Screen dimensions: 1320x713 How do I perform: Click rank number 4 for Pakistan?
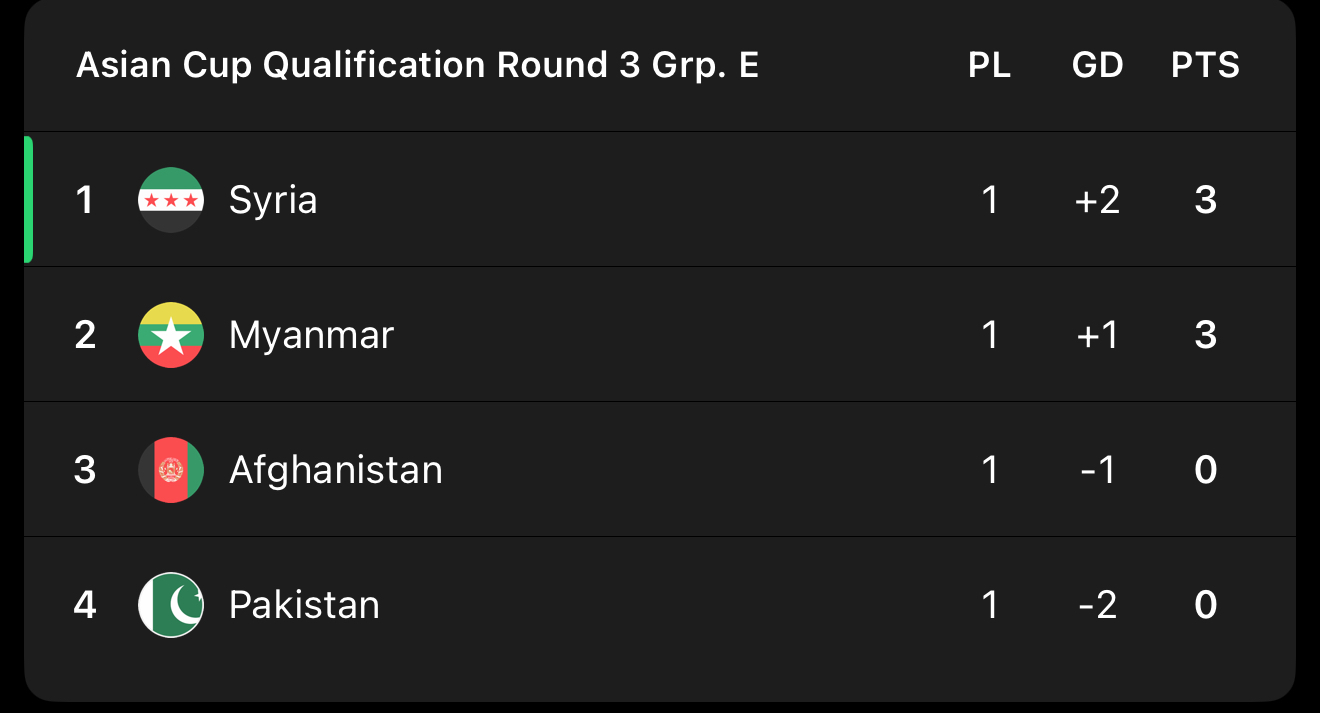(85, 605)
